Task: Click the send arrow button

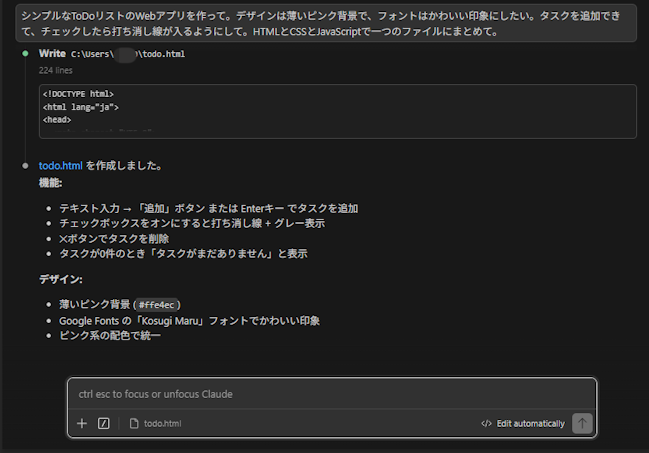Action: (x=582, y=423)
